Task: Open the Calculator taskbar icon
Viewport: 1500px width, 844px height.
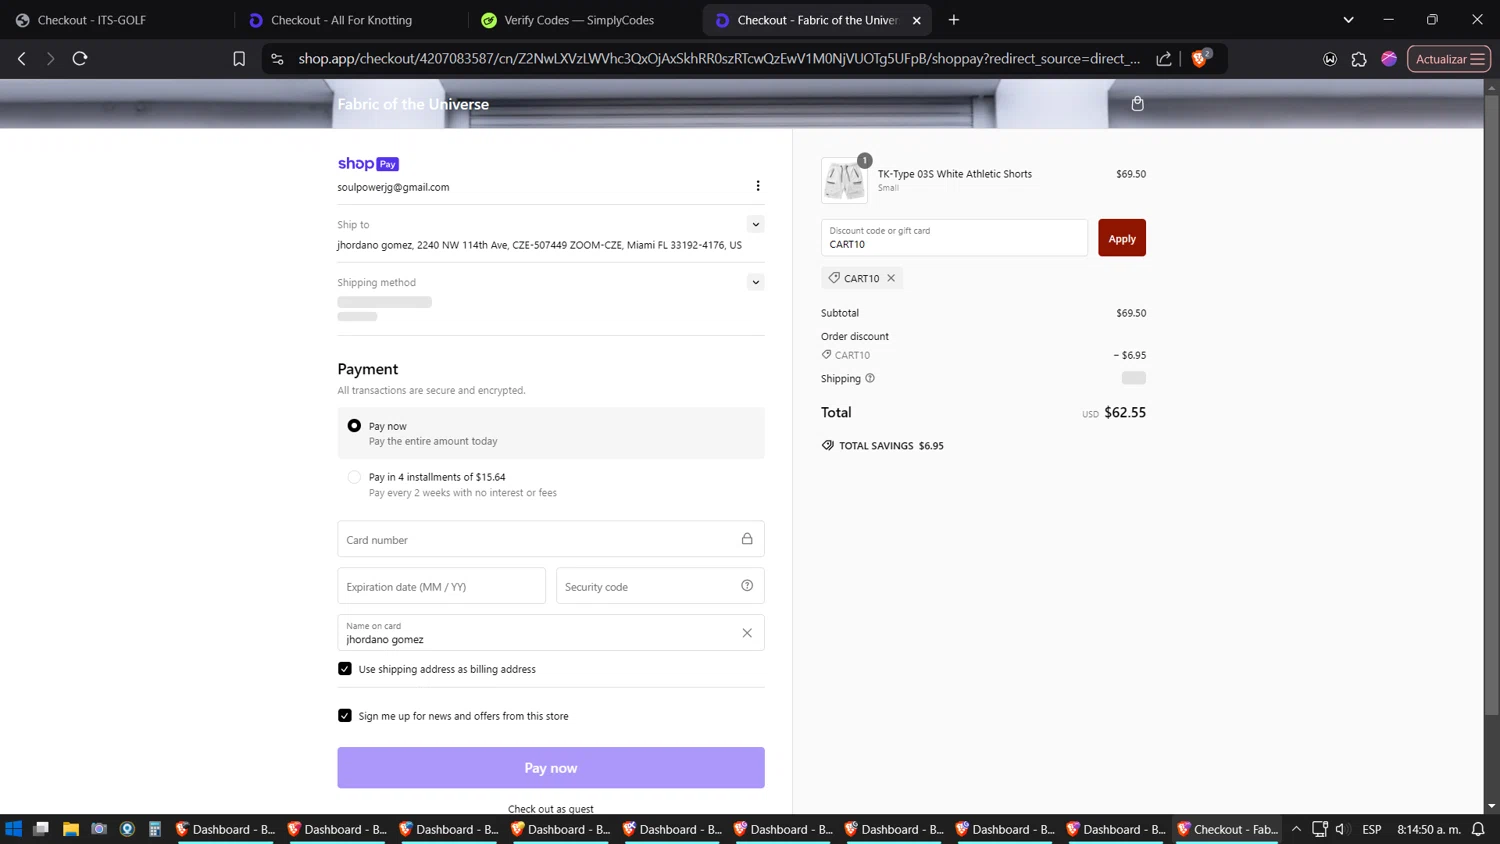Action: (155, 829)
